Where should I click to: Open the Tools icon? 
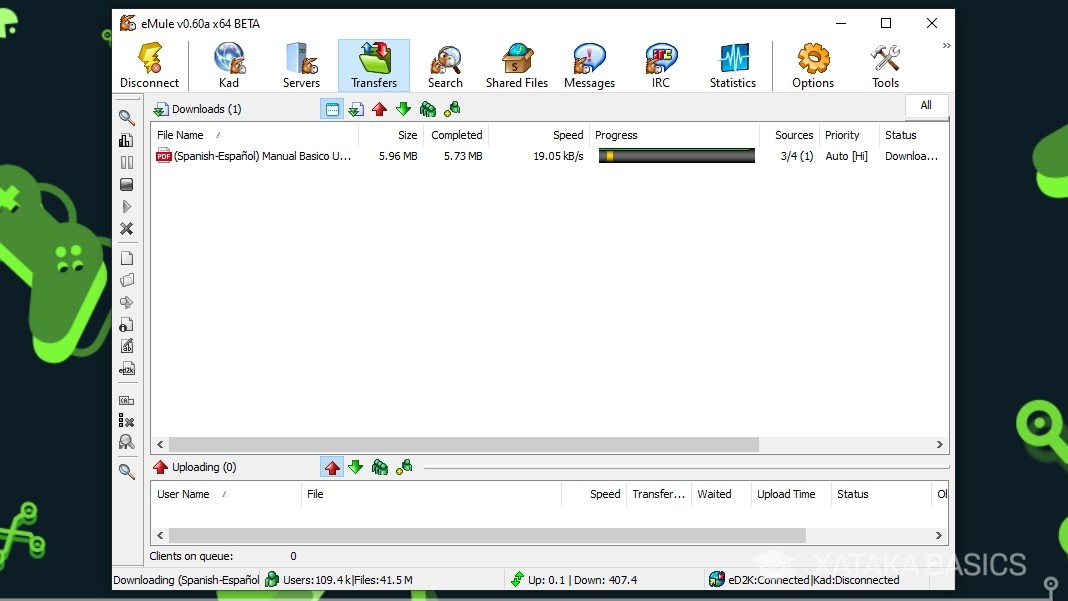884,63
